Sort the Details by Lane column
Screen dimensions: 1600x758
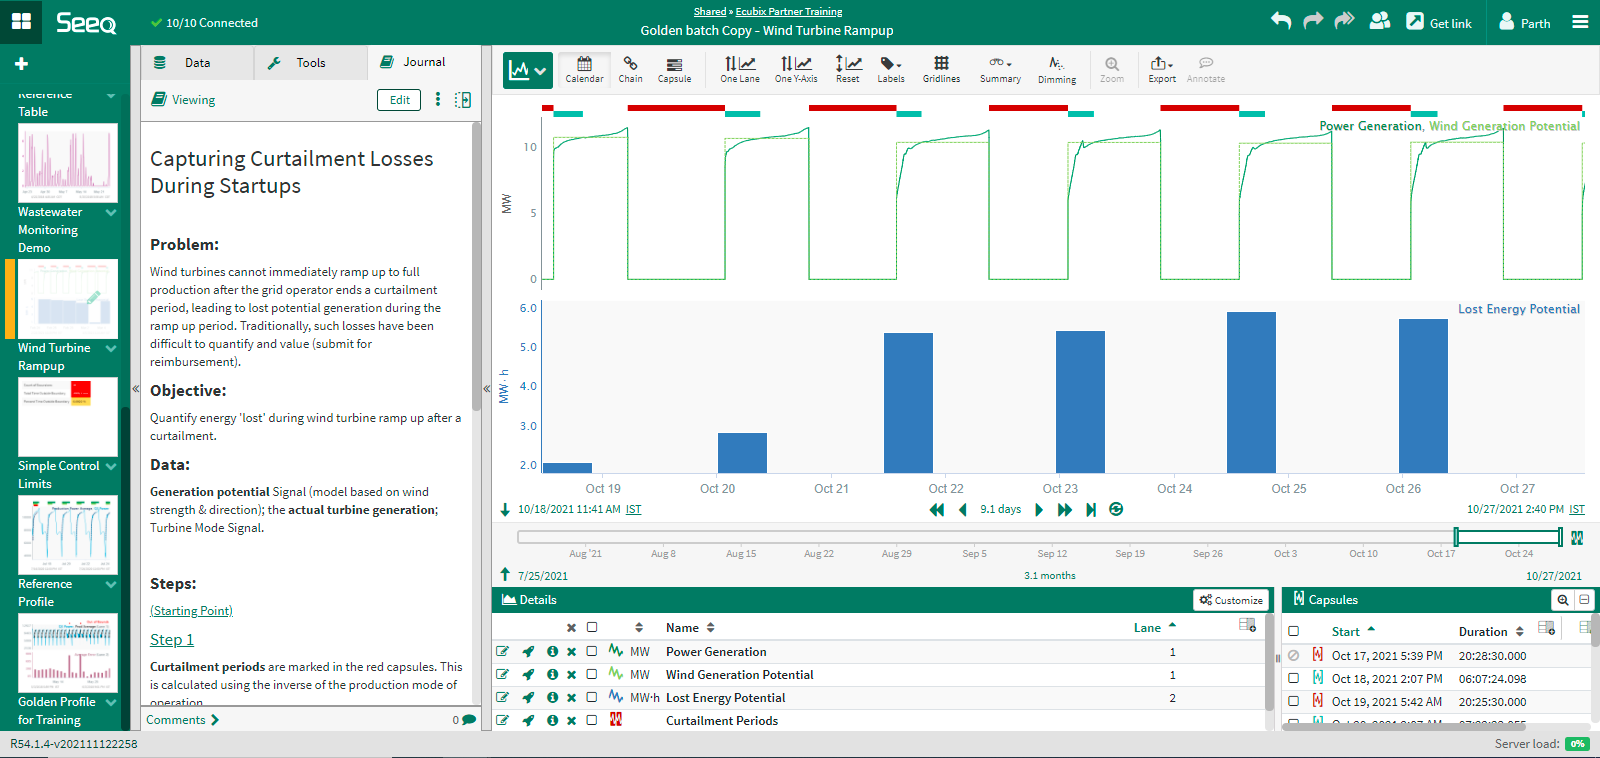[1155, 627]
